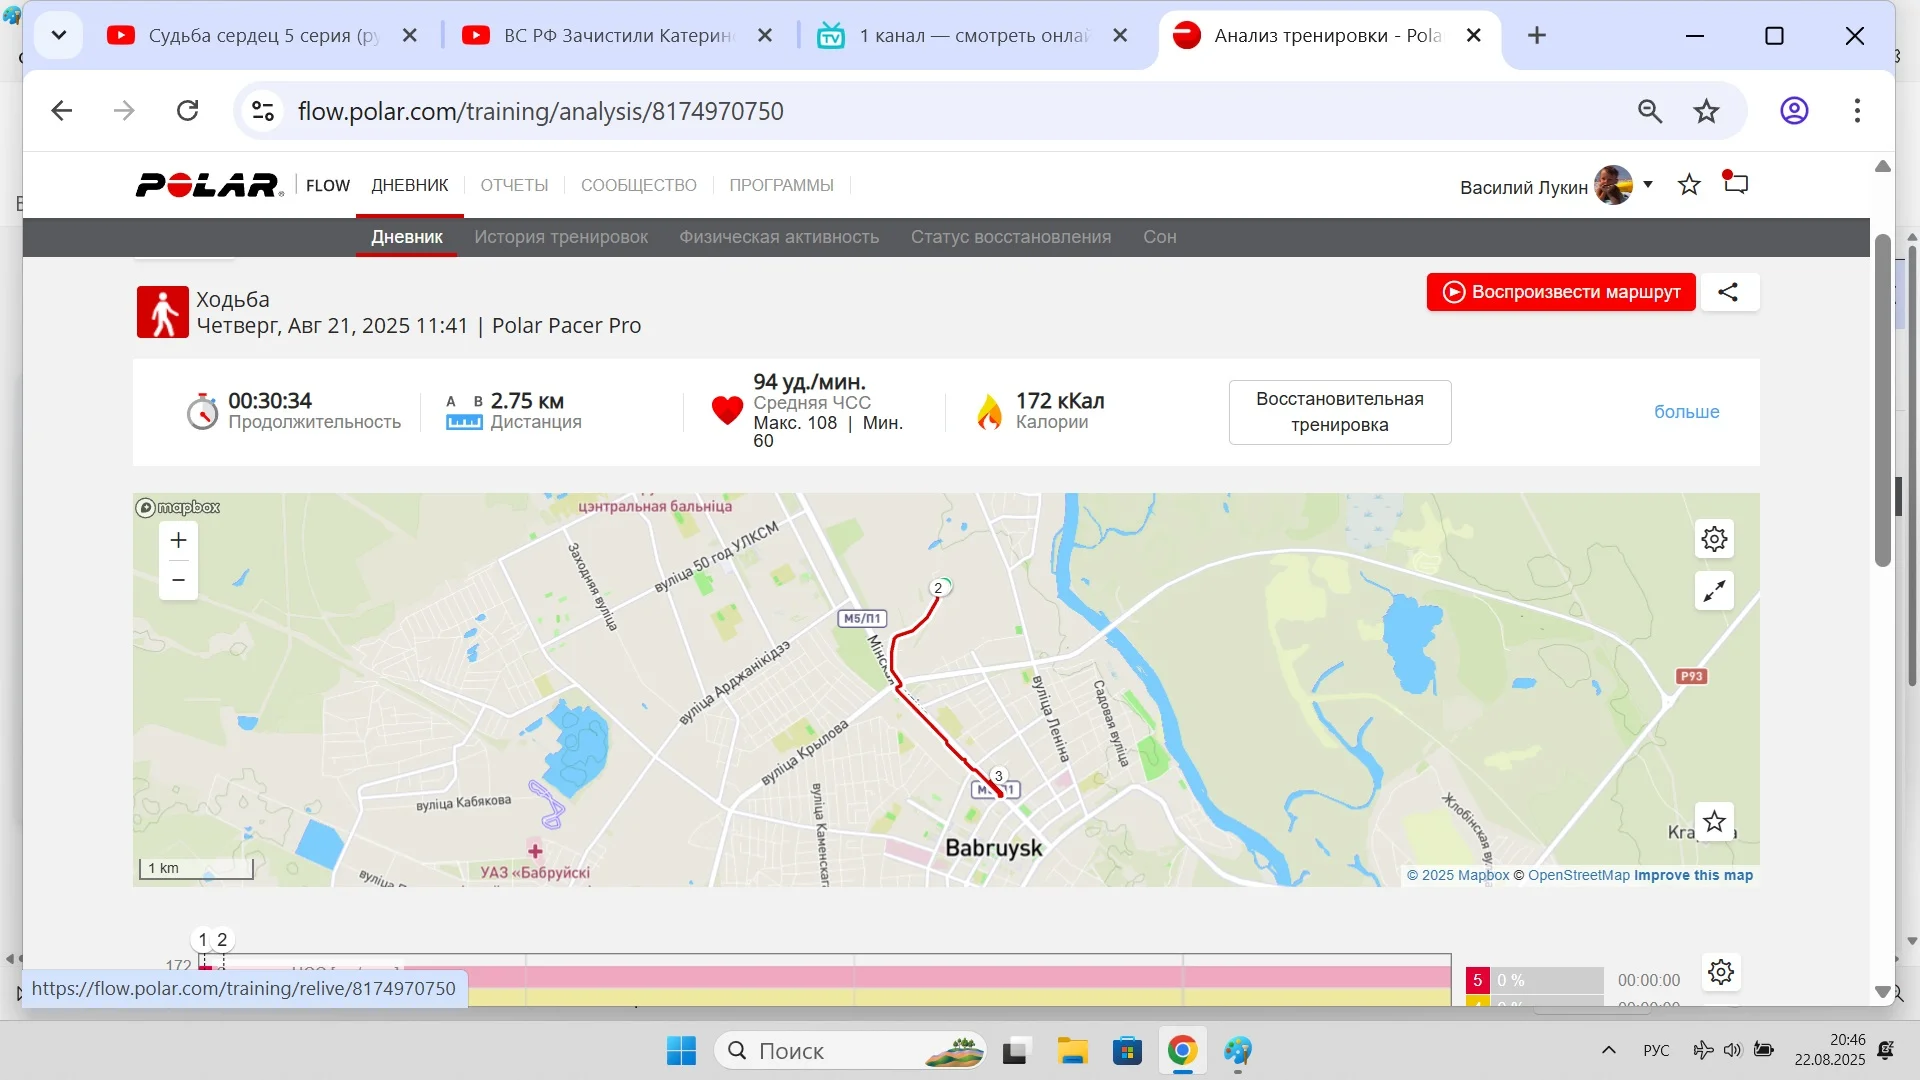The width and height of the screenshot is (1920, 1080).
Task: Open the notifications icon in Polar header
Action: coord(1736,184)
